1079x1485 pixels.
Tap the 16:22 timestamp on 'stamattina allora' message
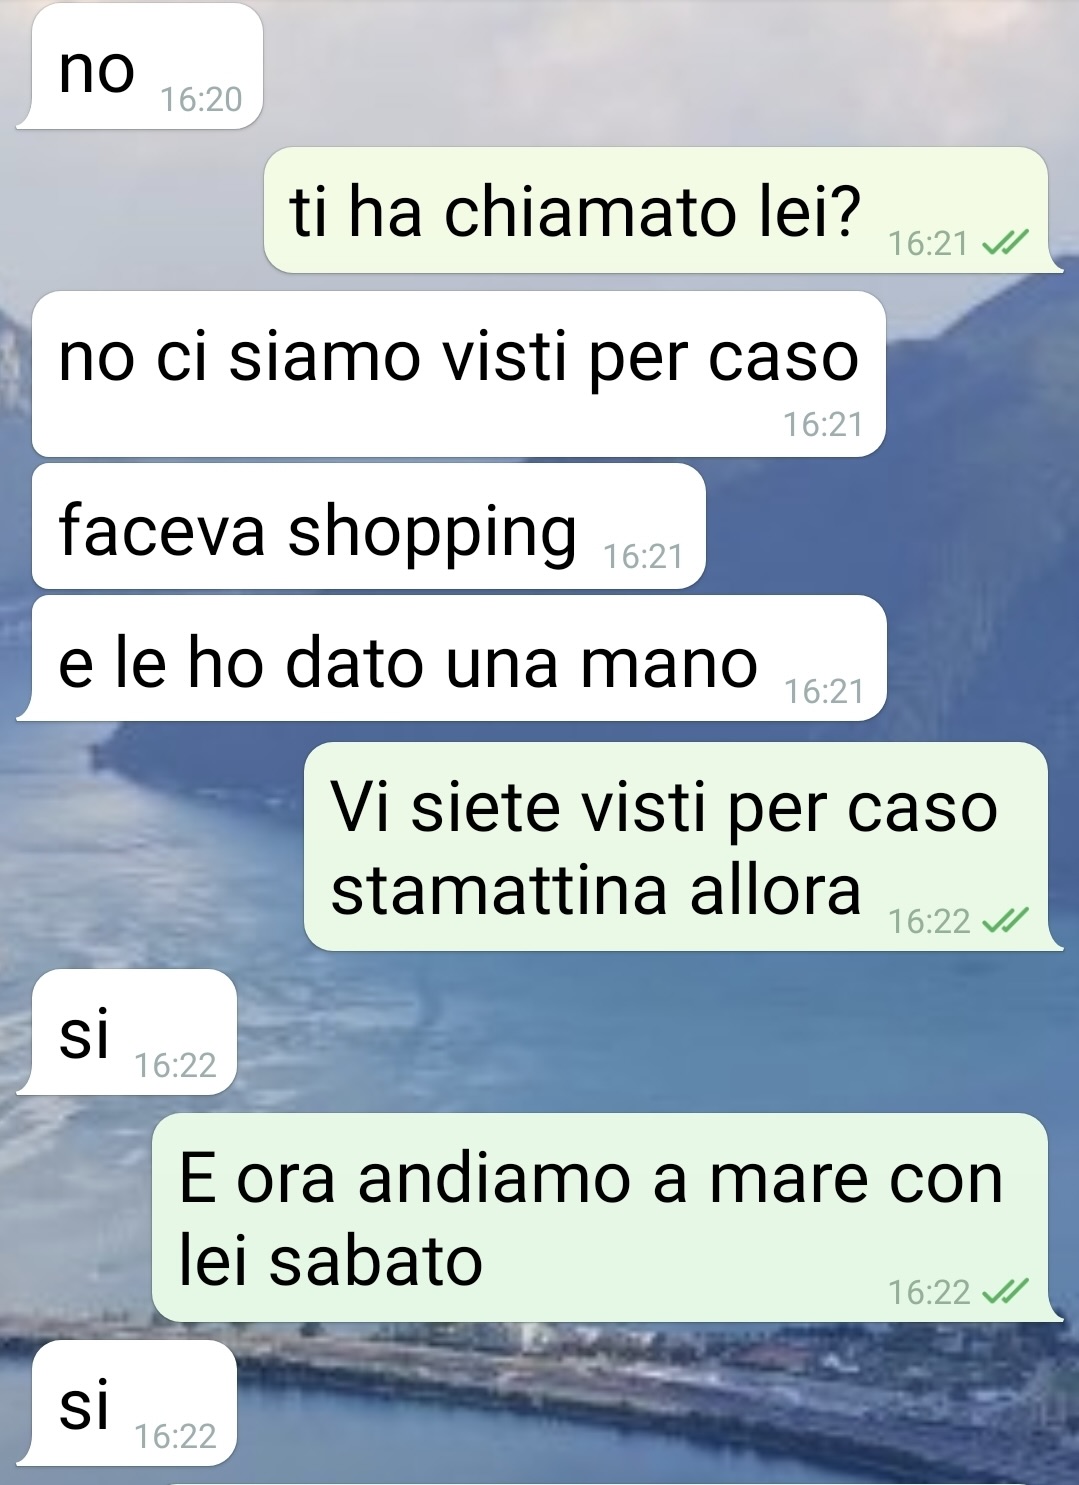click(x=929, y=921)
